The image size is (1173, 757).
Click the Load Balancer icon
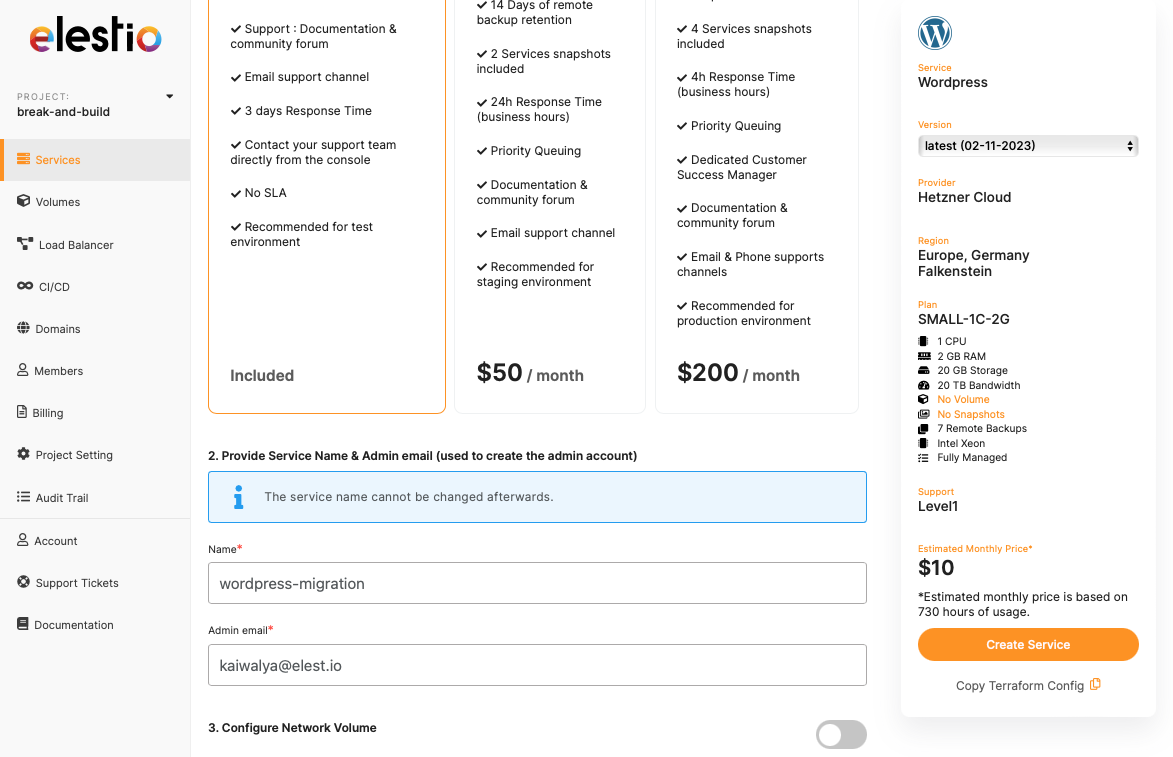point(25,244)
